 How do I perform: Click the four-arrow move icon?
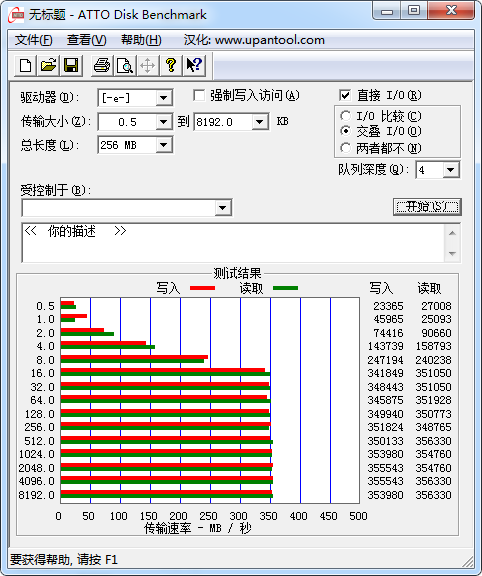click(x=148, y=66)
